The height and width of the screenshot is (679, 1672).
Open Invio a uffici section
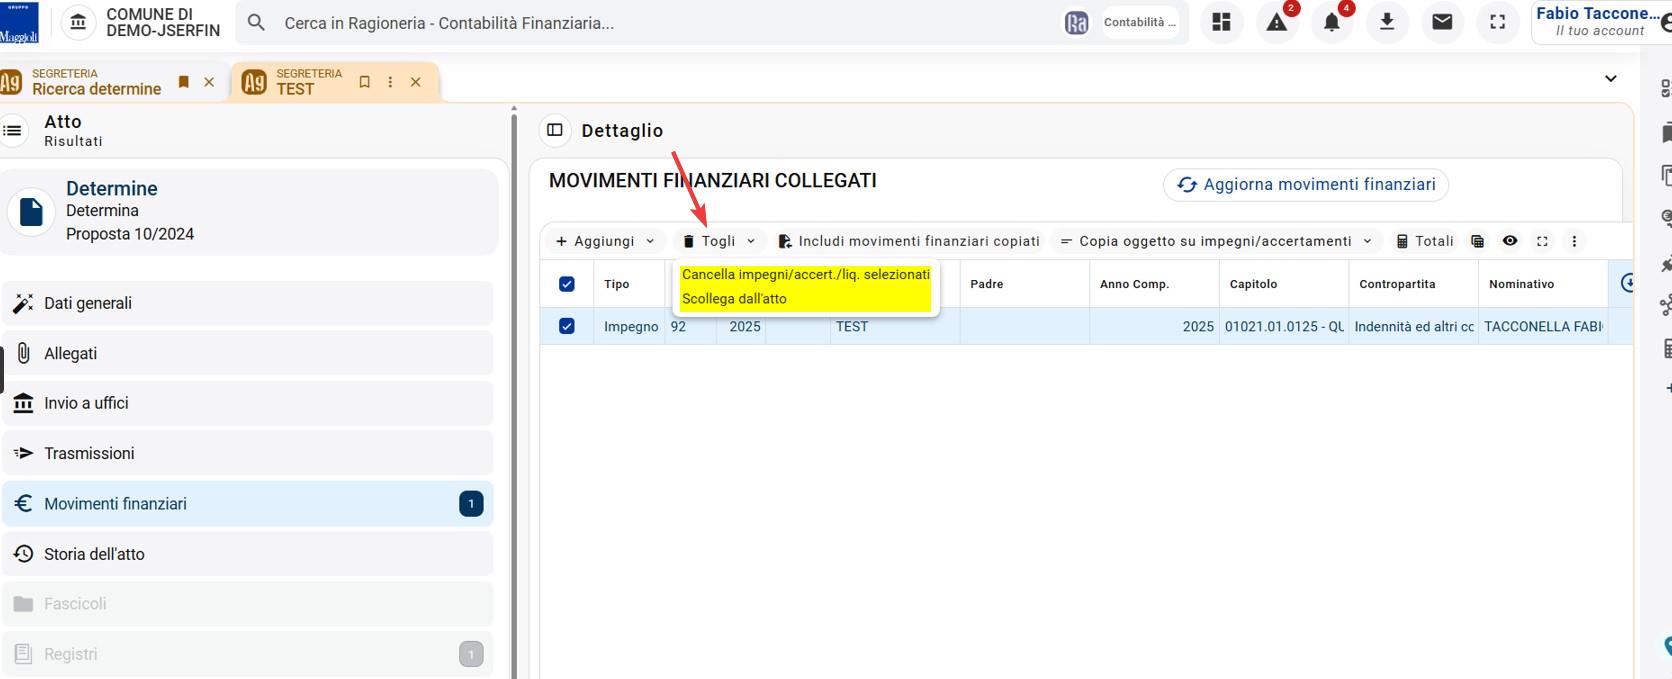[248, 403]
